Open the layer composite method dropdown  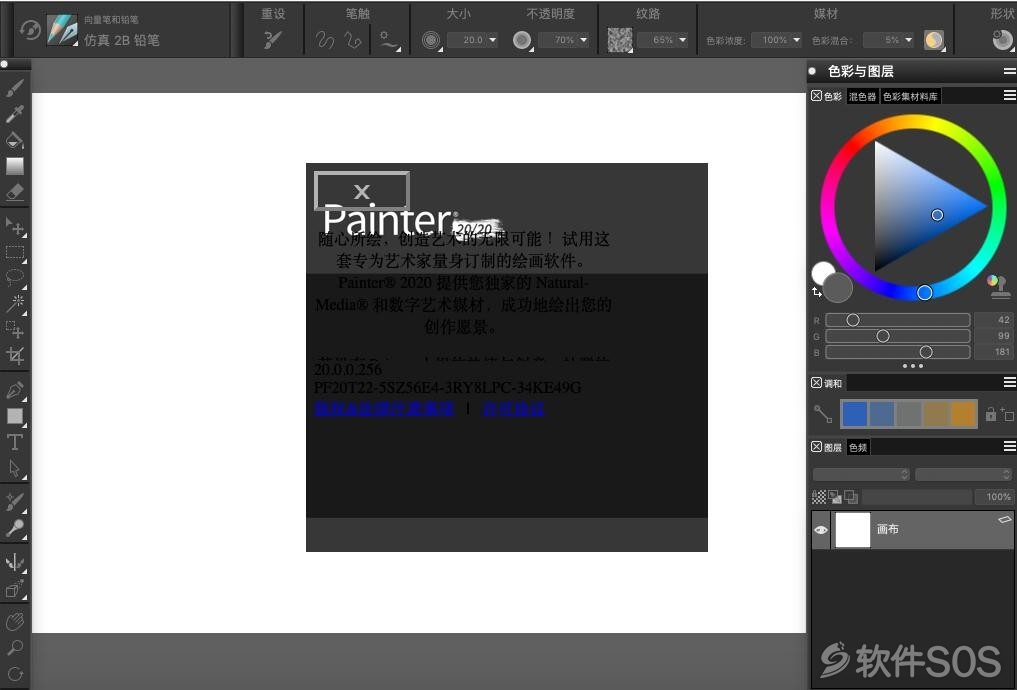click(861, 475)
